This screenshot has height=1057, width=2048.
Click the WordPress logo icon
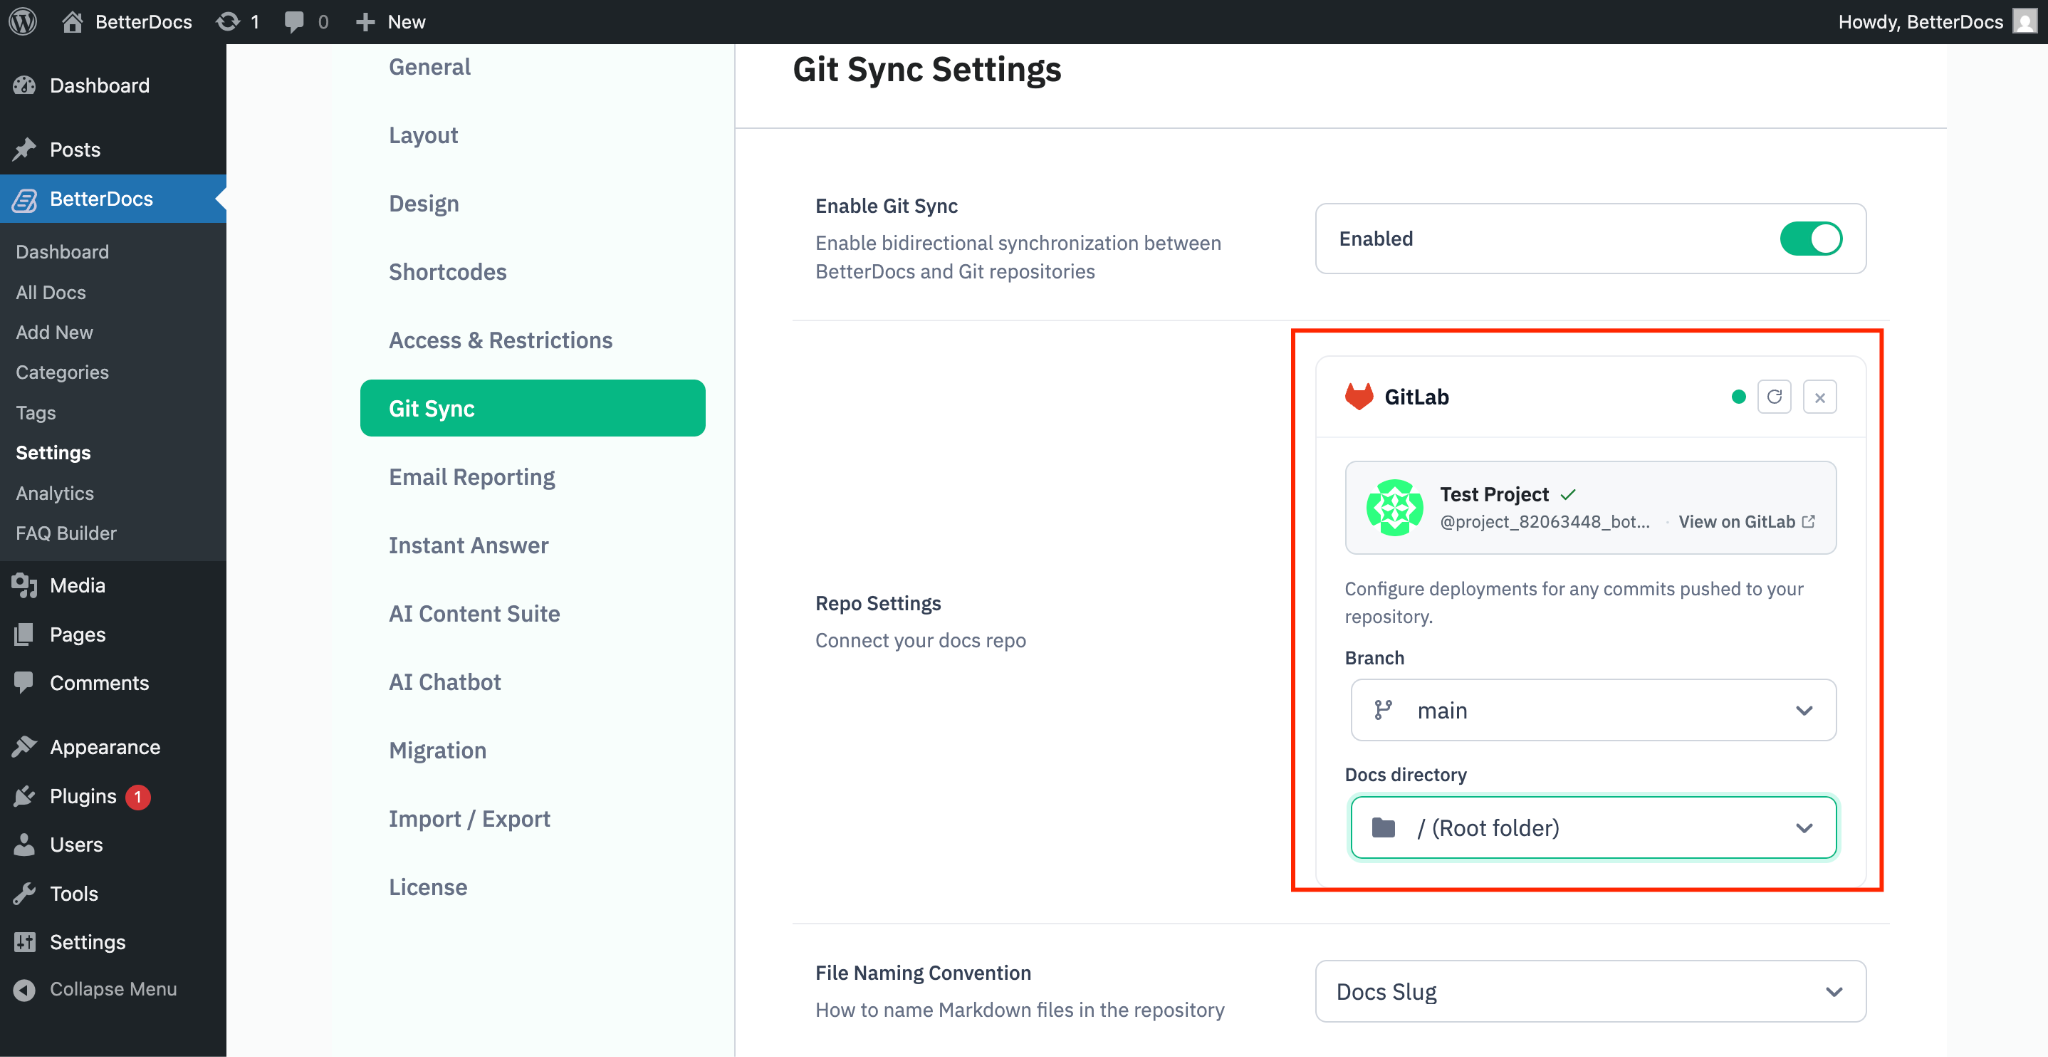click(23, 21)
